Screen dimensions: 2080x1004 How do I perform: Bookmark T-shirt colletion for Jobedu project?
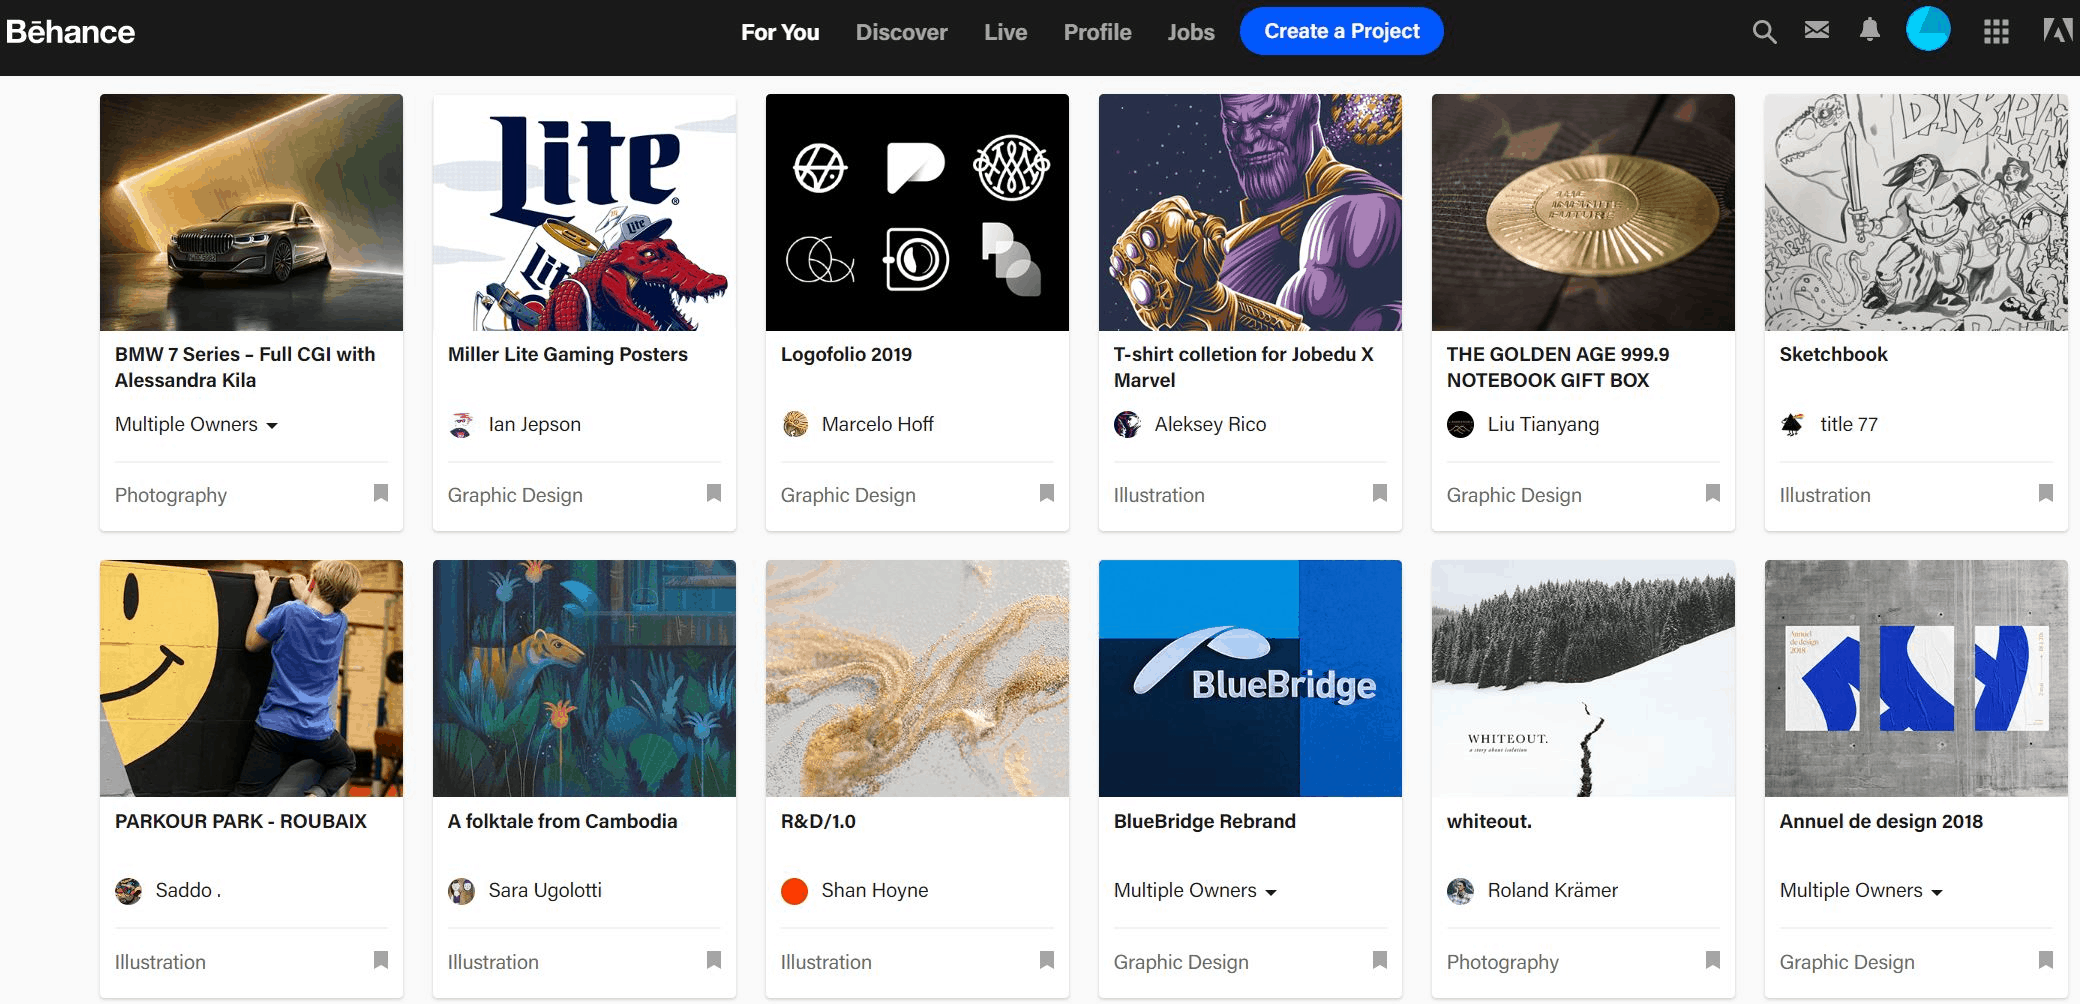[1380, 493]
